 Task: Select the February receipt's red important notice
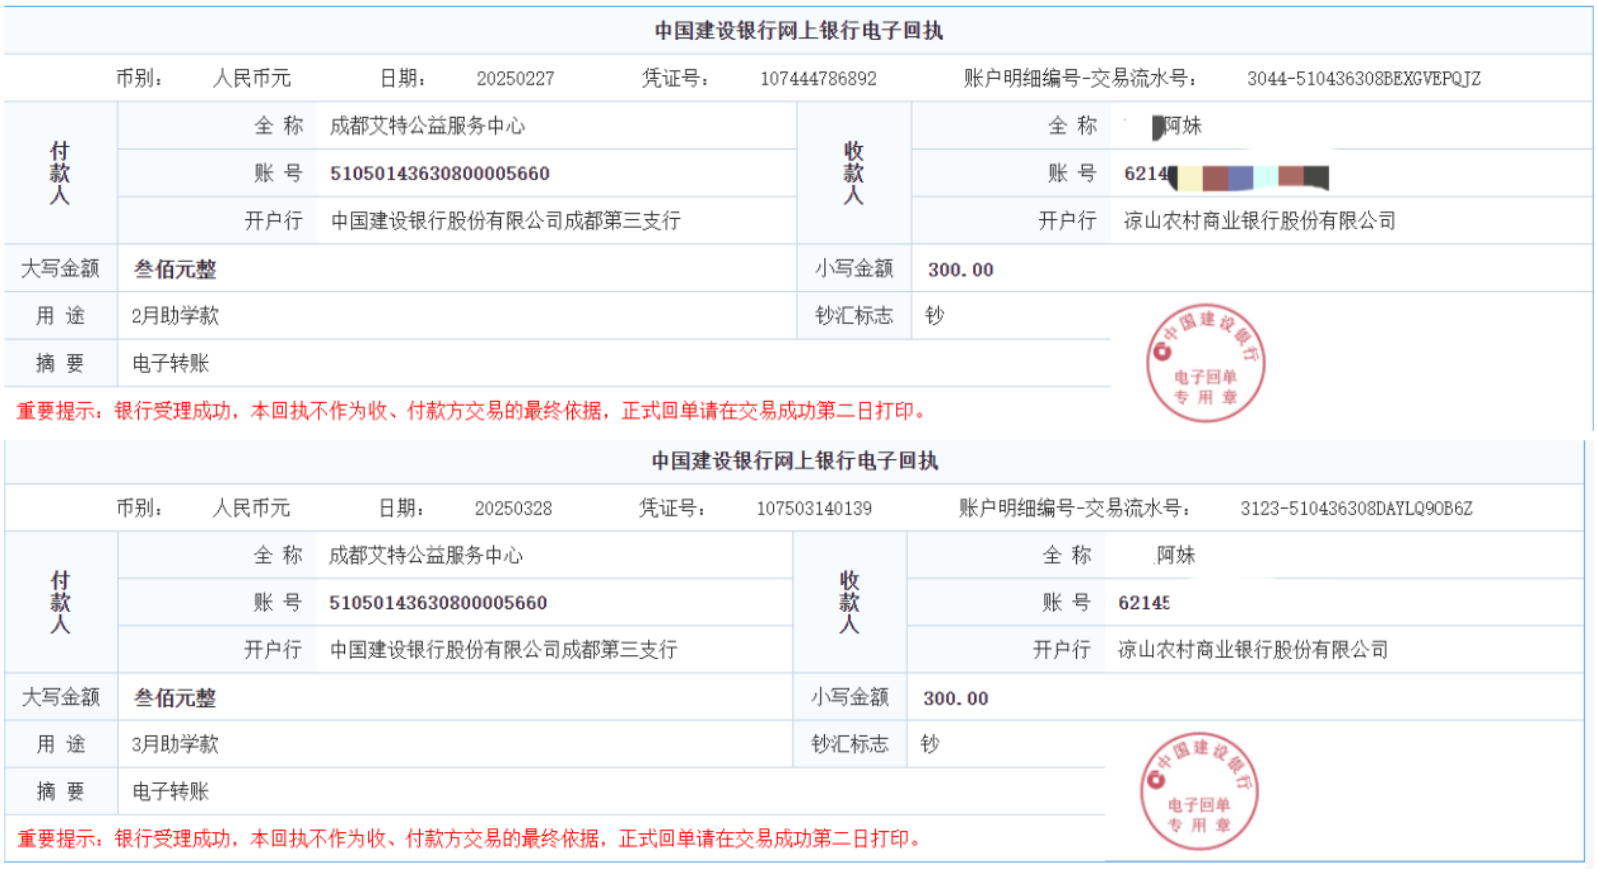(472, 411)
